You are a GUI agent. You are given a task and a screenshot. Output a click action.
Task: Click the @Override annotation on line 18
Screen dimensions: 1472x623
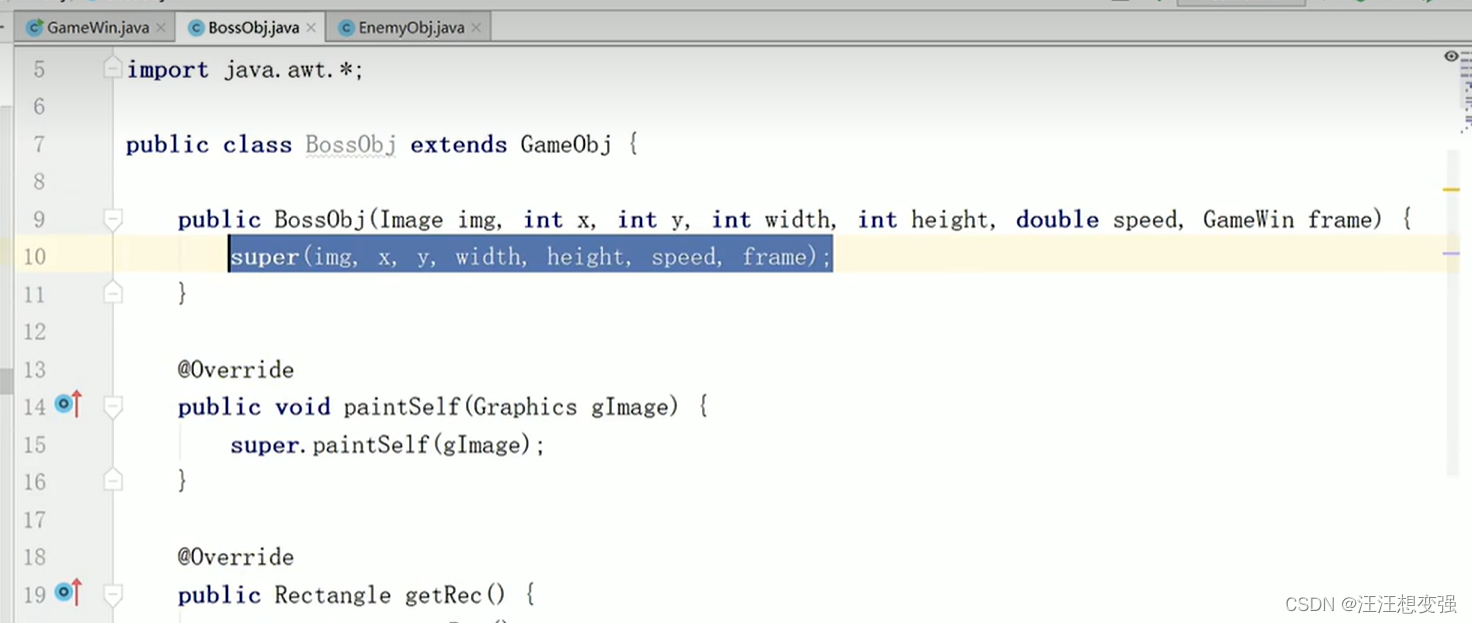(x=236, y=557)
